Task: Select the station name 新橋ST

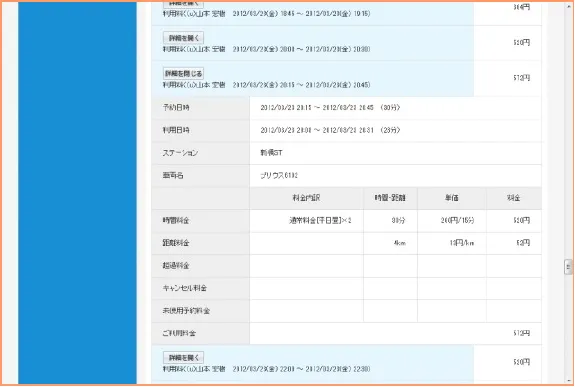Action: [x=271, y=153]
